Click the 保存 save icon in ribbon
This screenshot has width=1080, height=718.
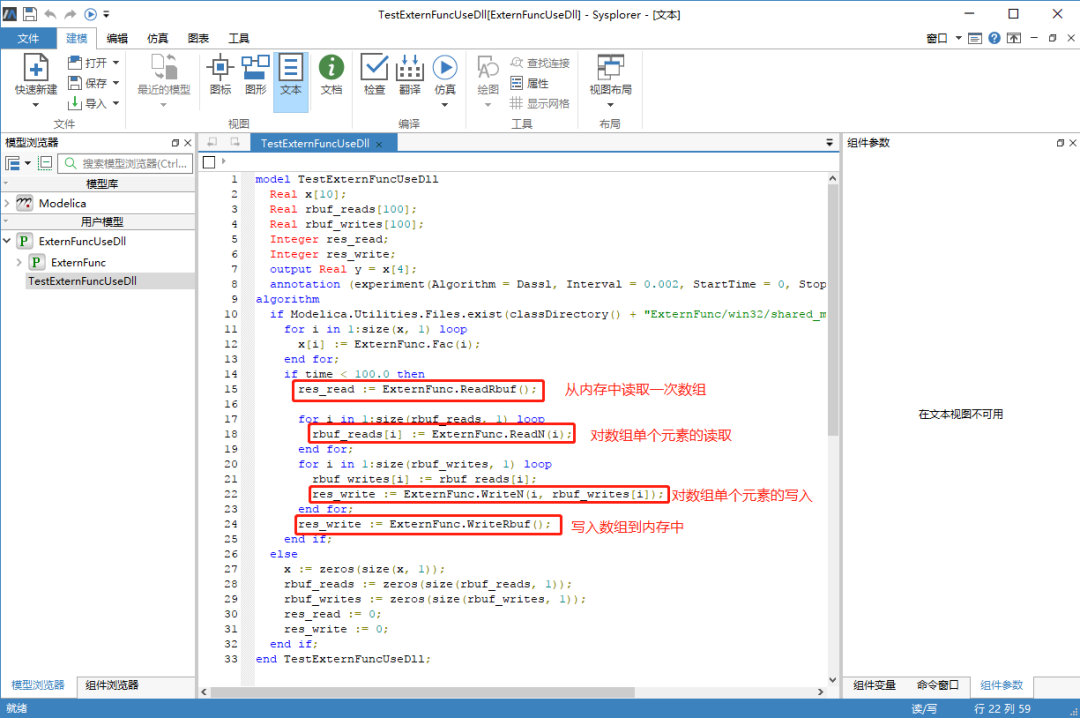pos(74,83)
